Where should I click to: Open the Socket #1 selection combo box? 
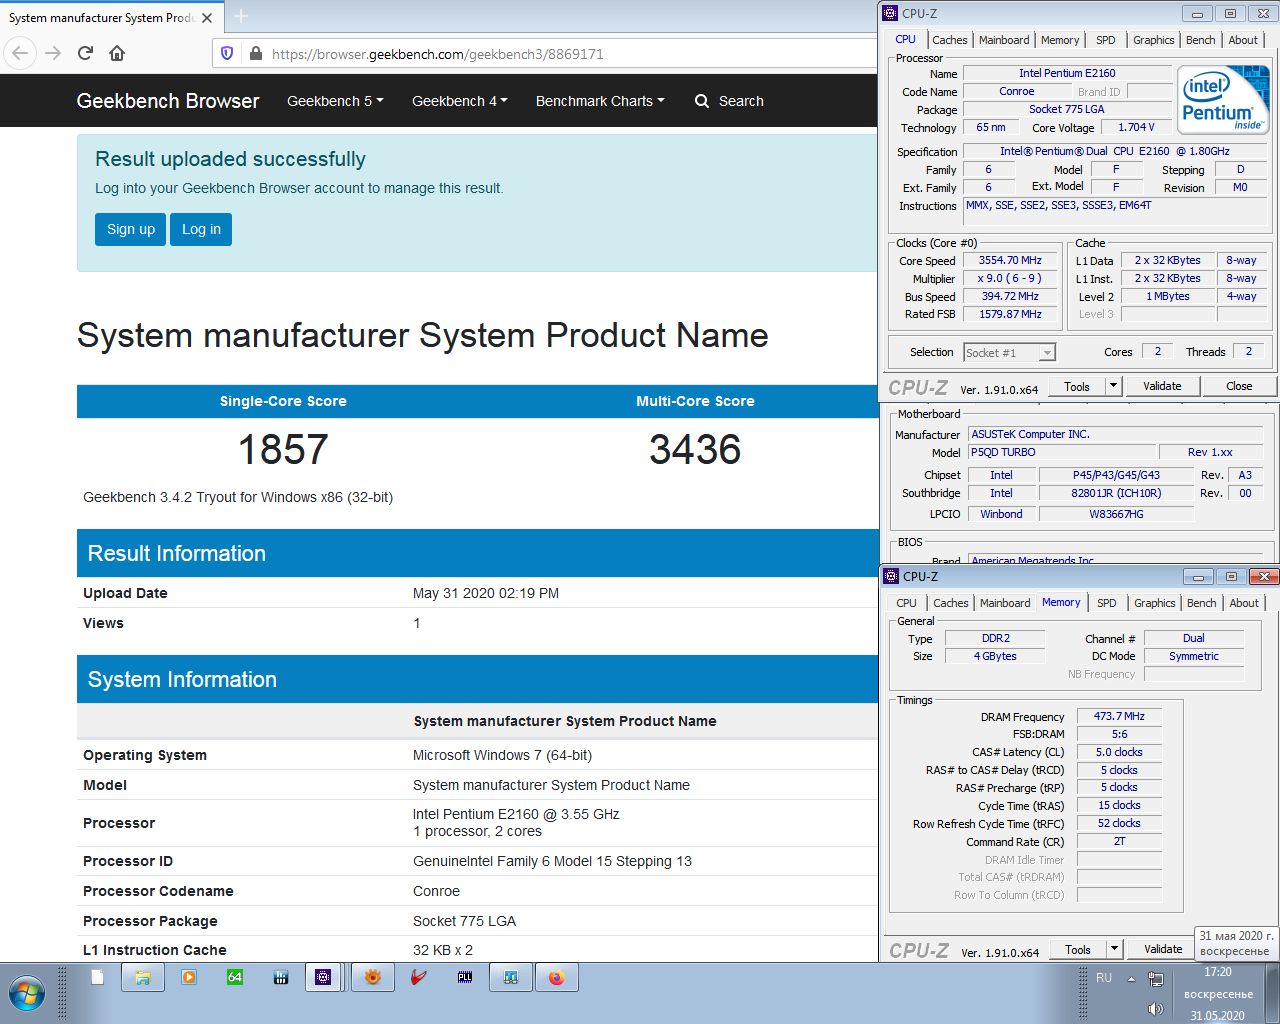point(1009,352)
